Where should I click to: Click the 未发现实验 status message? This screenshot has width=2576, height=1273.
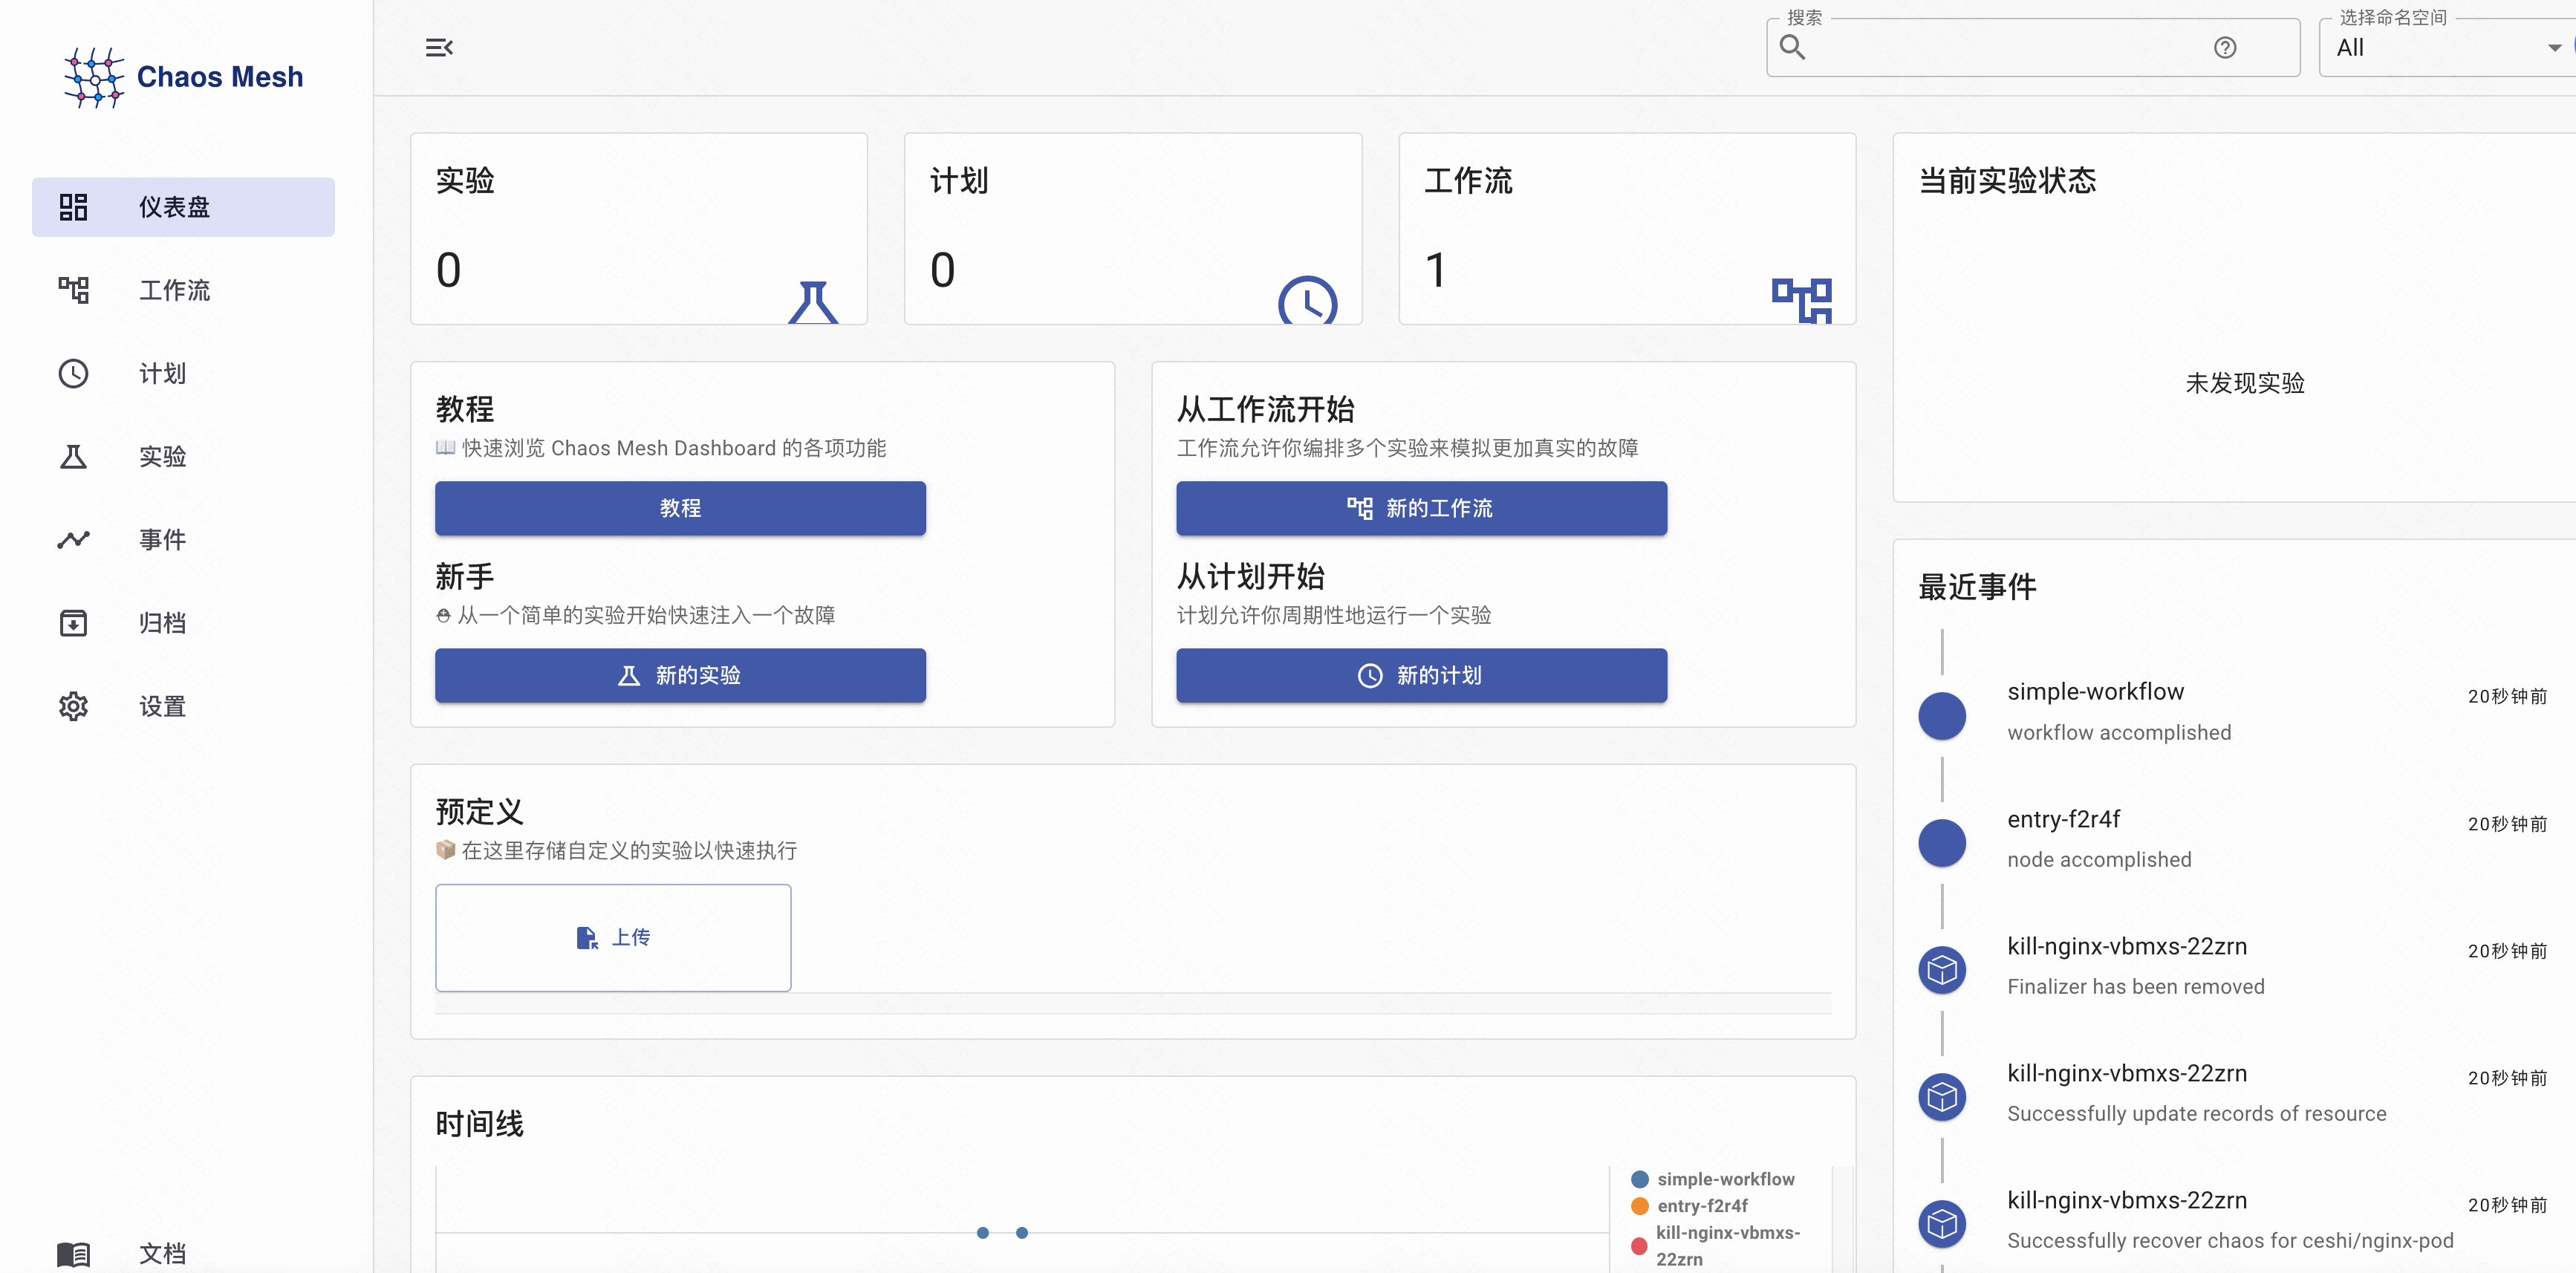click(2245, 383)
